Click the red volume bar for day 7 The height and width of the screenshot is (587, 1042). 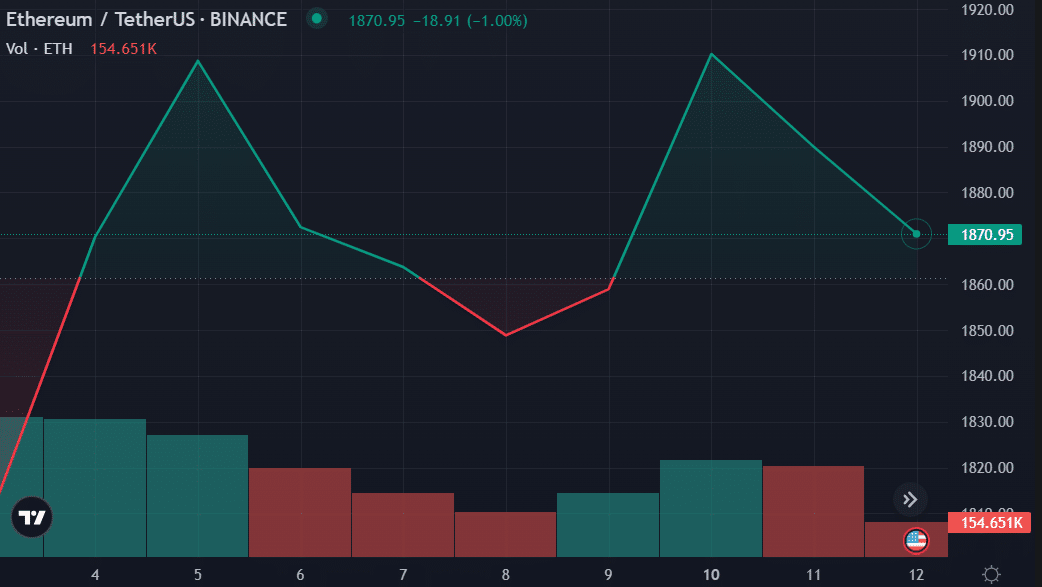[403, 525]
